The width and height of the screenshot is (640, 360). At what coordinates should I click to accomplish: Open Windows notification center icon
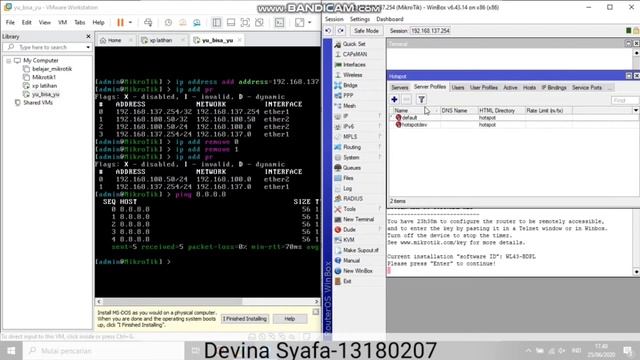click(x=627, y=351)
